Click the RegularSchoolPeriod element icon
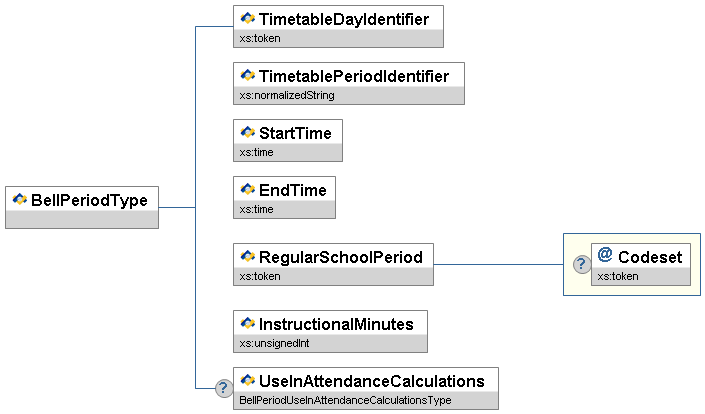The width and height of the screenshot is (705, 414). tap(247, 257)
